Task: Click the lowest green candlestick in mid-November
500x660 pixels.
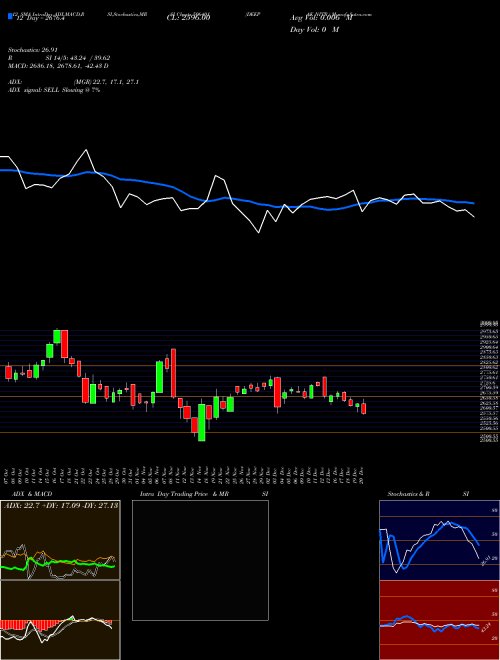Action: tap(202, 422)
